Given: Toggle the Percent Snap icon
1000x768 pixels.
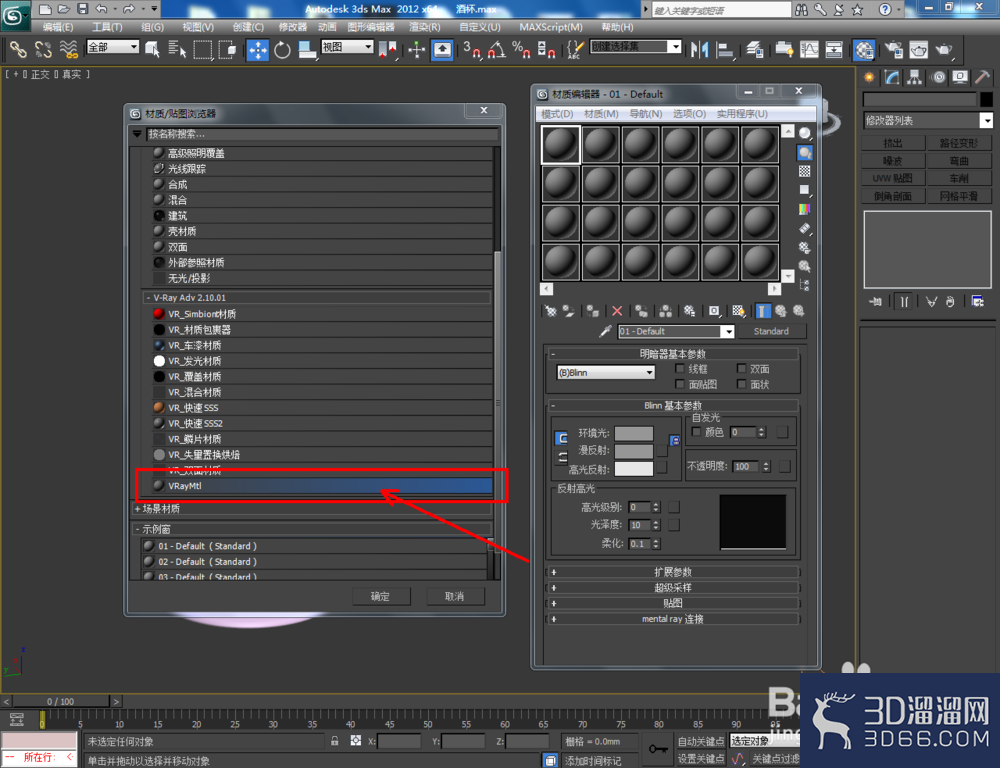Looking at the screenshot, I should [x=521, y=50].
